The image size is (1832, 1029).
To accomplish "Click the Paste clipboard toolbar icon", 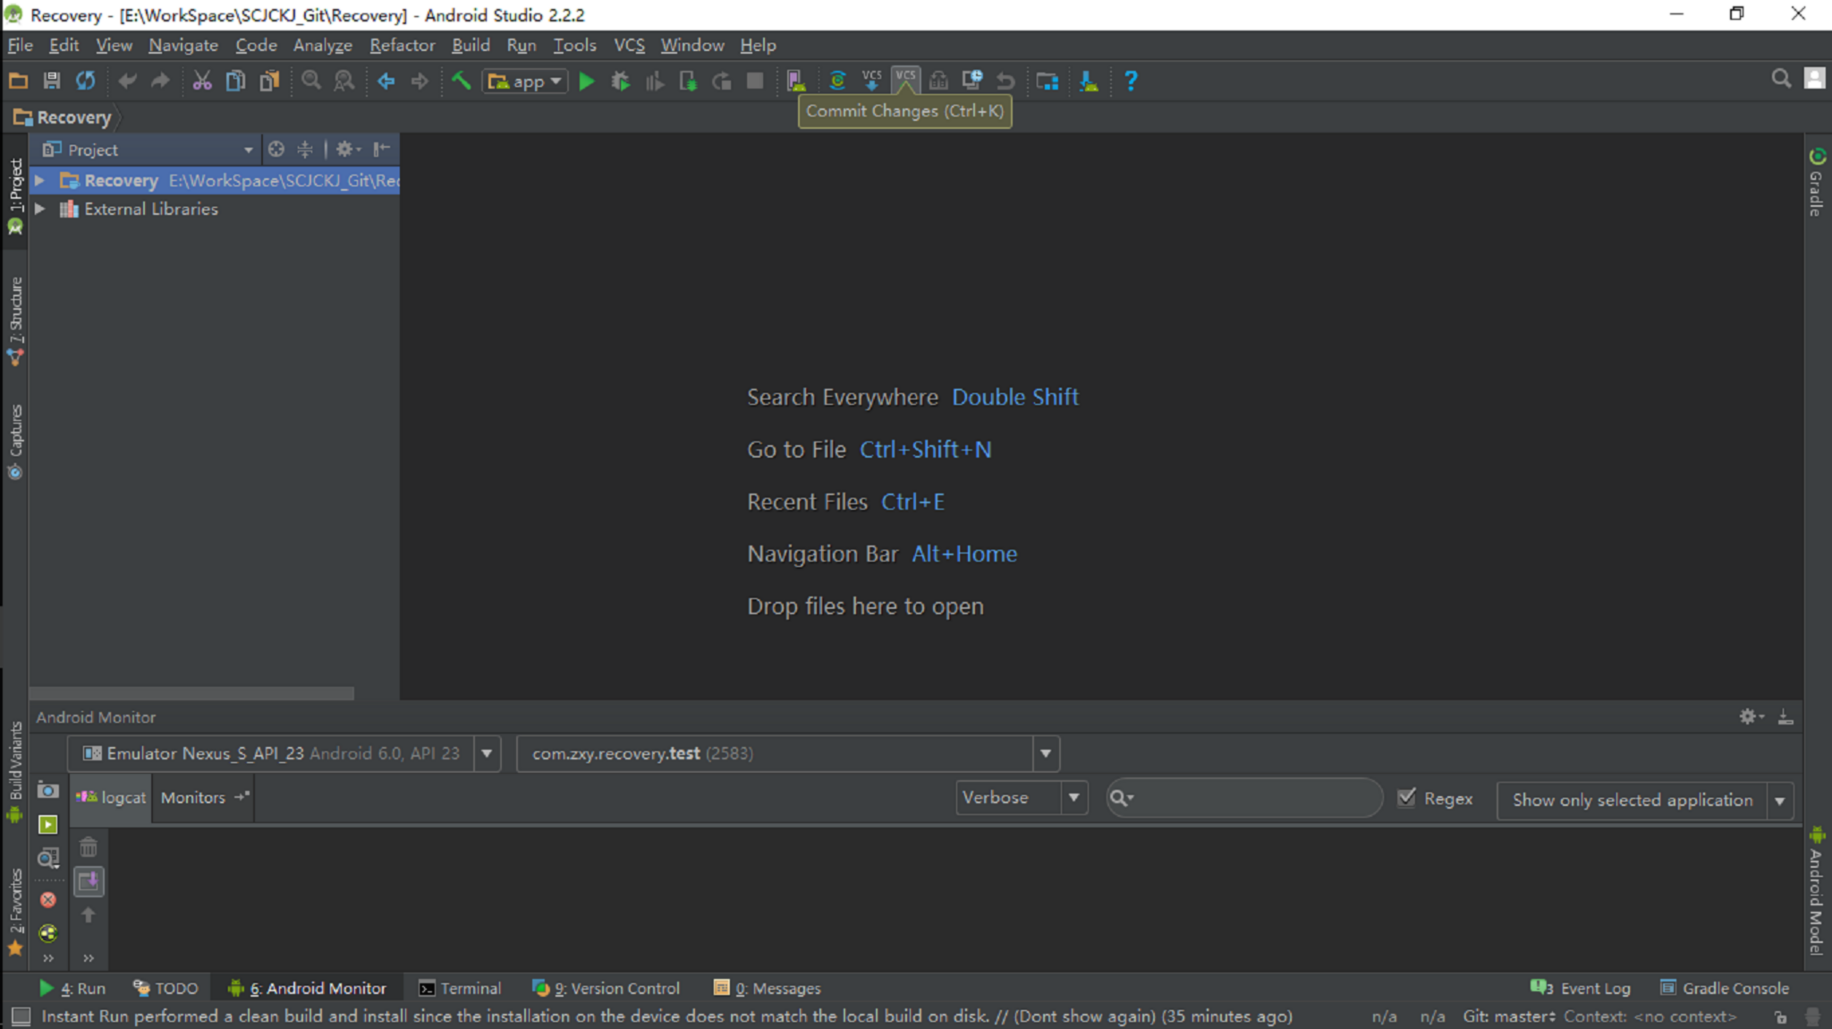I will 269,81.
